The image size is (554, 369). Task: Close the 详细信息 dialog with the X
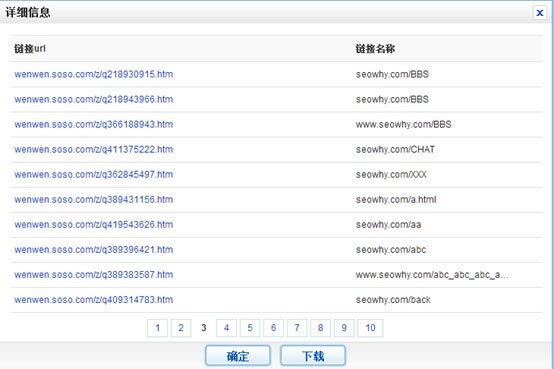540,13
